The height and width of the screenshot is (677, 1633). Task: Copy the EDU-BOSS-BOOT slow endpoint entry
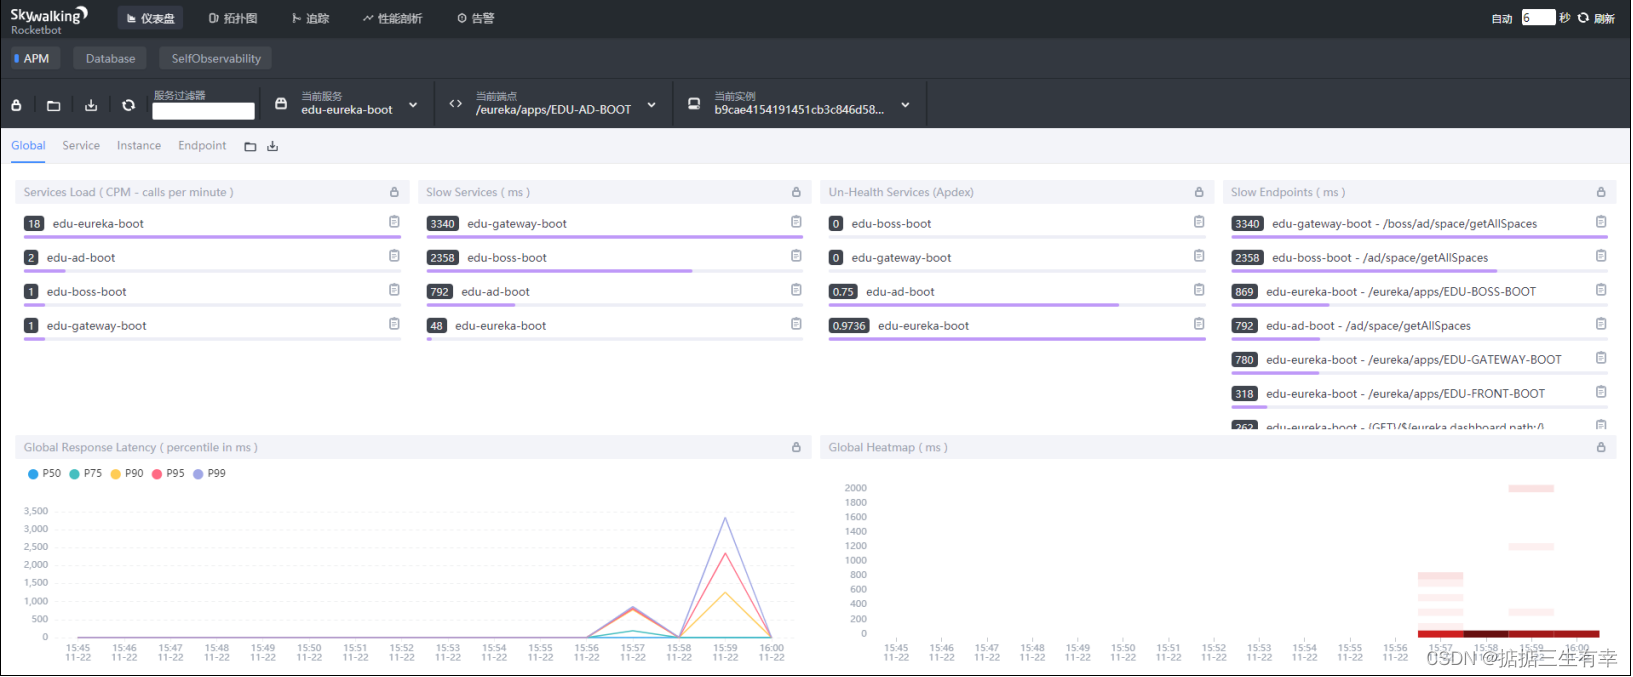(x=1601, y=290)
